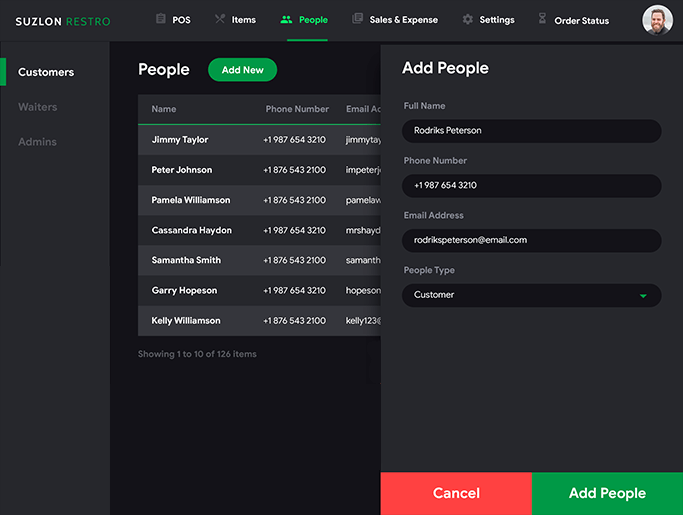Select the Pamela Williamson row

259,200
